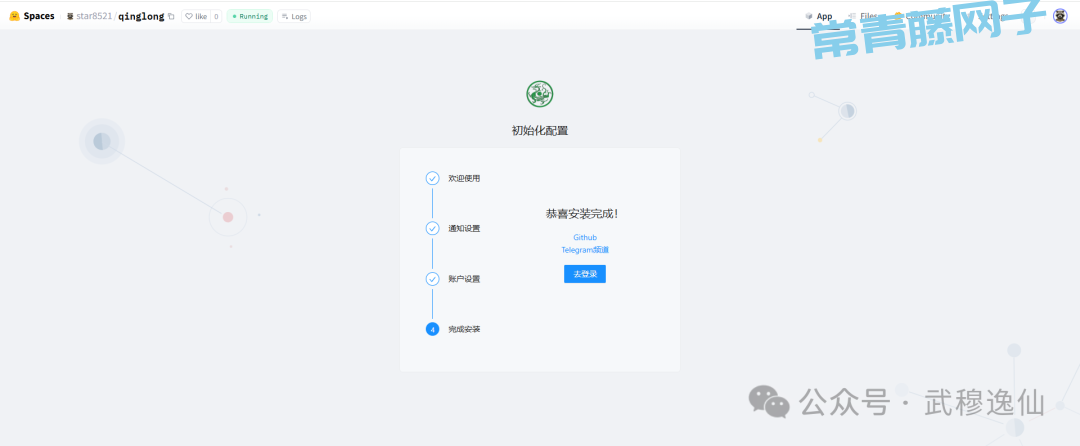Select the 完成安装 step label
This screenshot has height=446, width=1080.
point(464,329)
